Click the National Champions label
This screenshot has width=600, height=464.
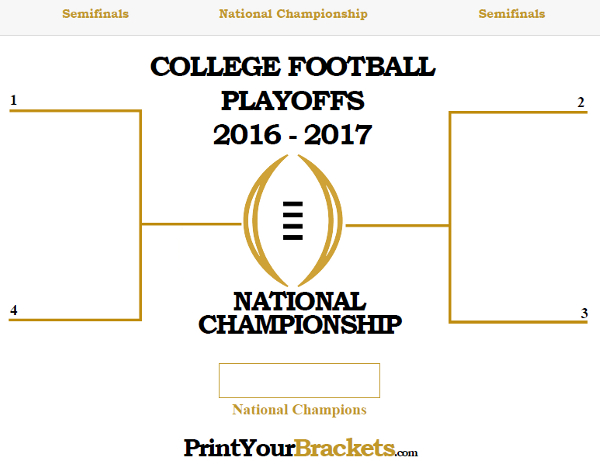pyautogui.click(x=299, y=410)
